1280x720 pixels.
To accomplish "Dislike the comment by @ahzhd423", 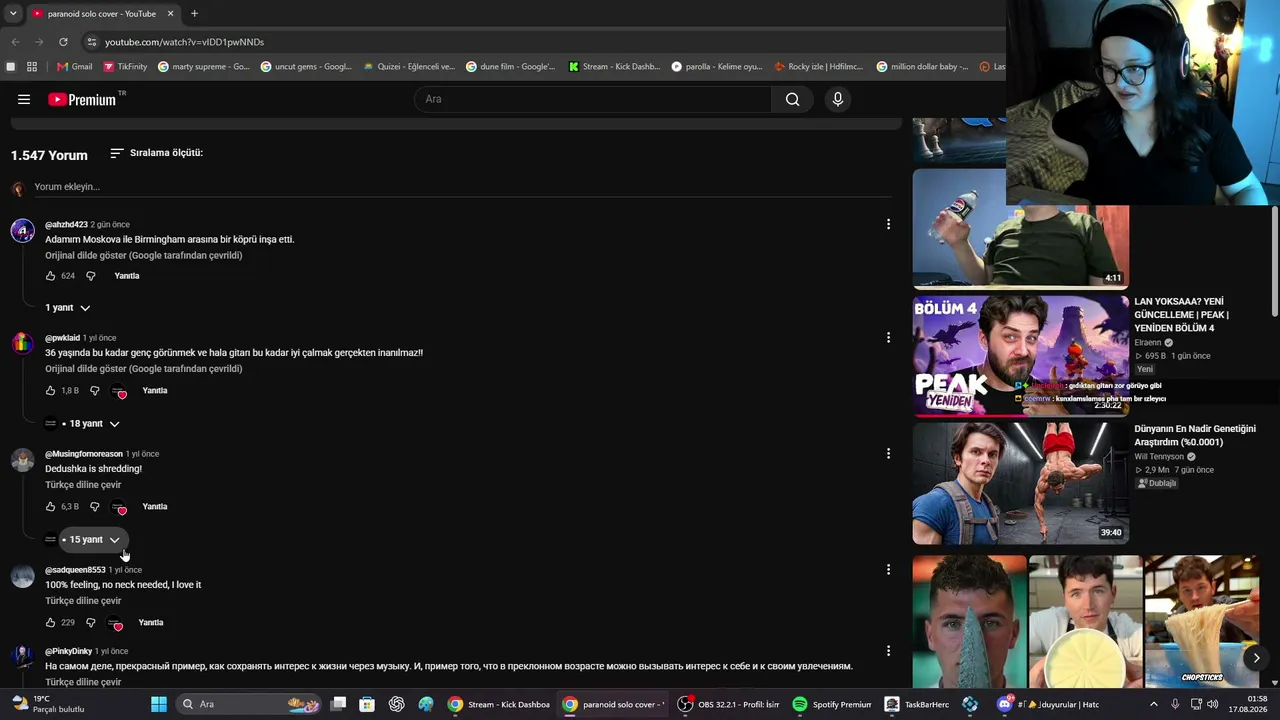I will pyautogui.click(x=90, y=276).
